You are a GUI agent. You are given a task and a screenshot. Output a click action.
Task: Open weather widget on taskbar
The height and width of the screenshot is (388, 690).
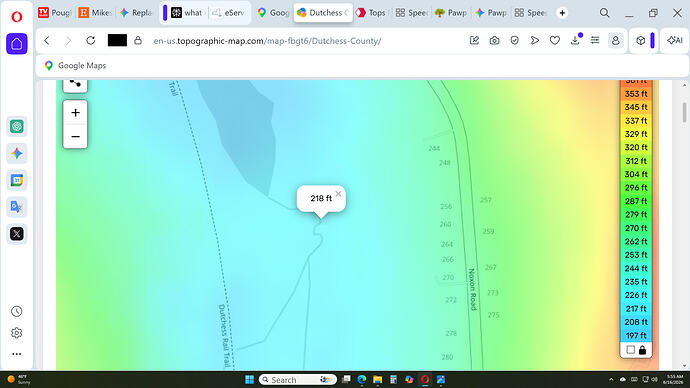point(19,379)
